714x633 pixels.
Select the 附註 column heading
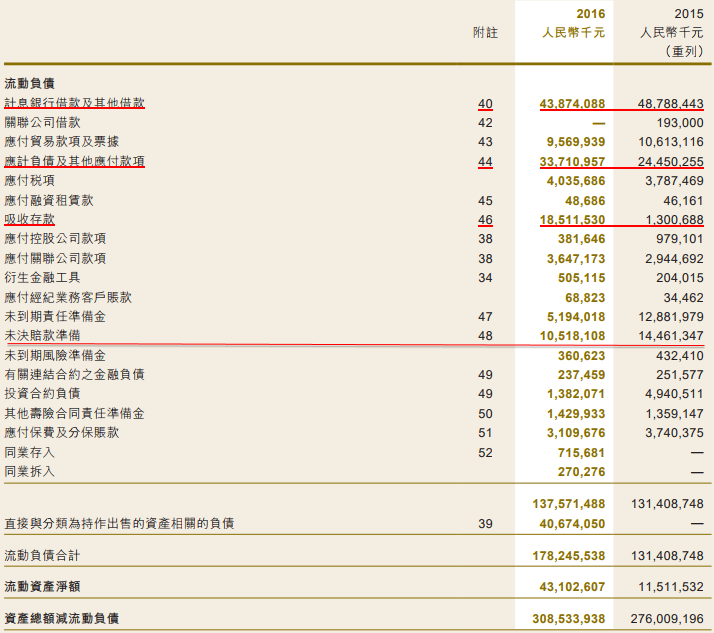pyautogui.click(x=485, y=32)
